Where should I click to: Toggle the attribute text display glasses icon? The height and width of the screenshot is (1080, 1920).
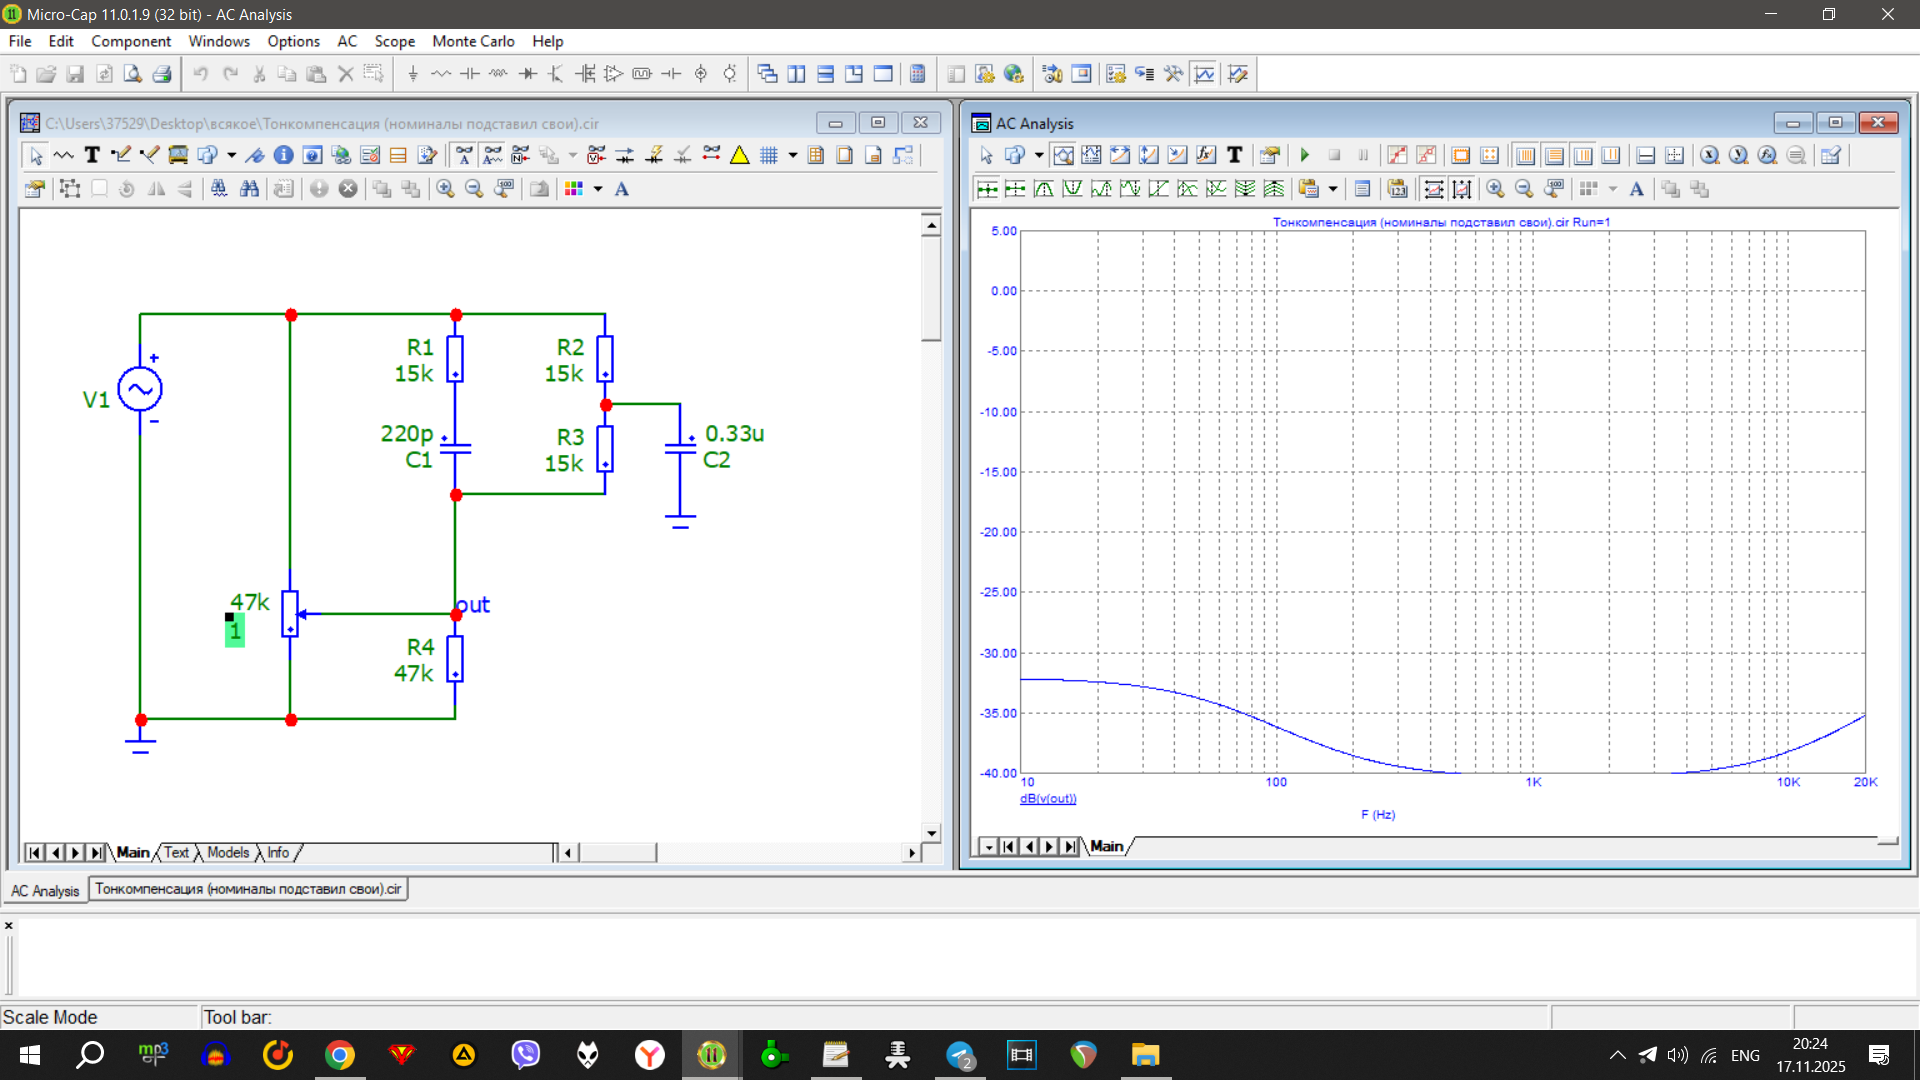492,155
